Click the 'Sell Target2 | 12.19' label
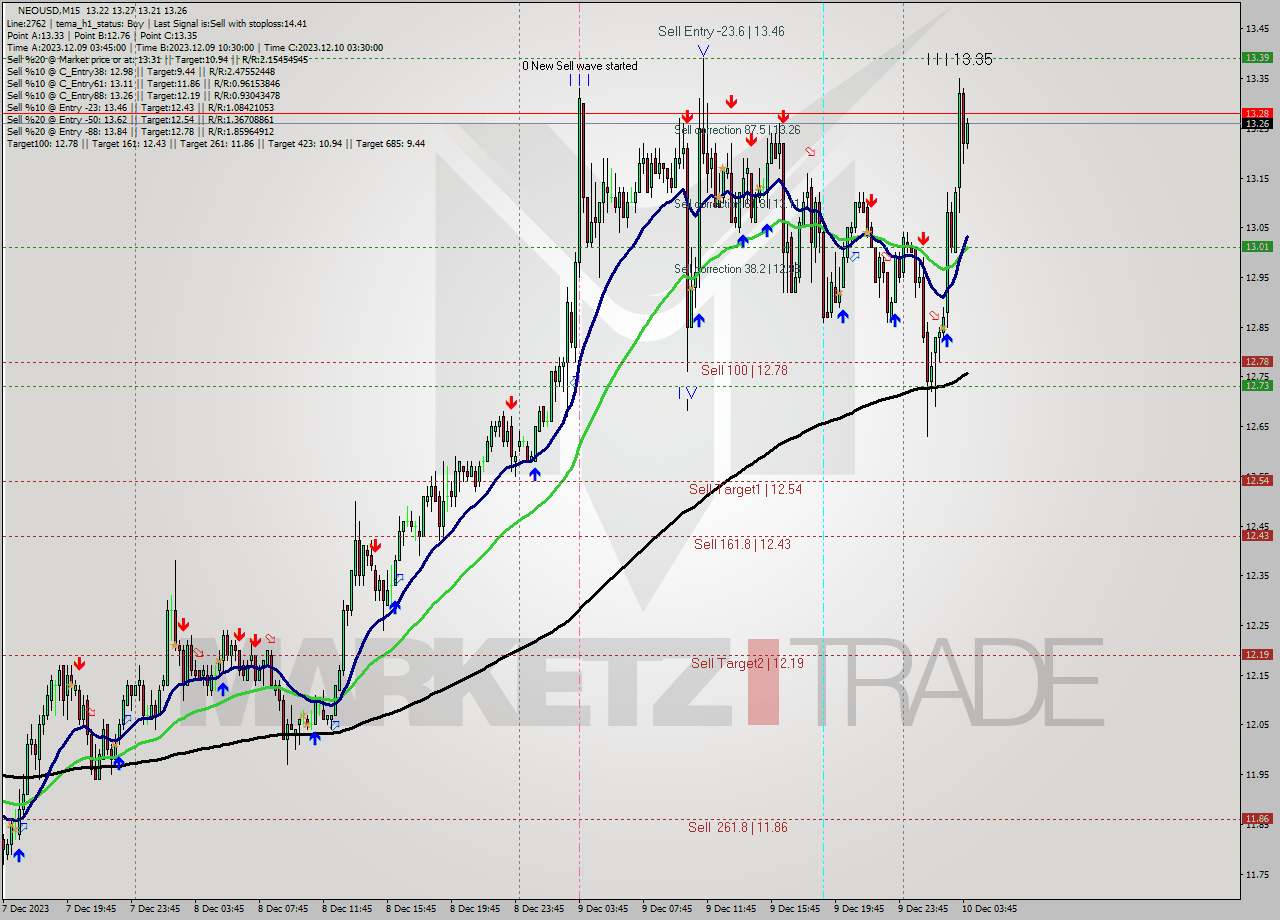1280x920 pixels. click(747, 663)
